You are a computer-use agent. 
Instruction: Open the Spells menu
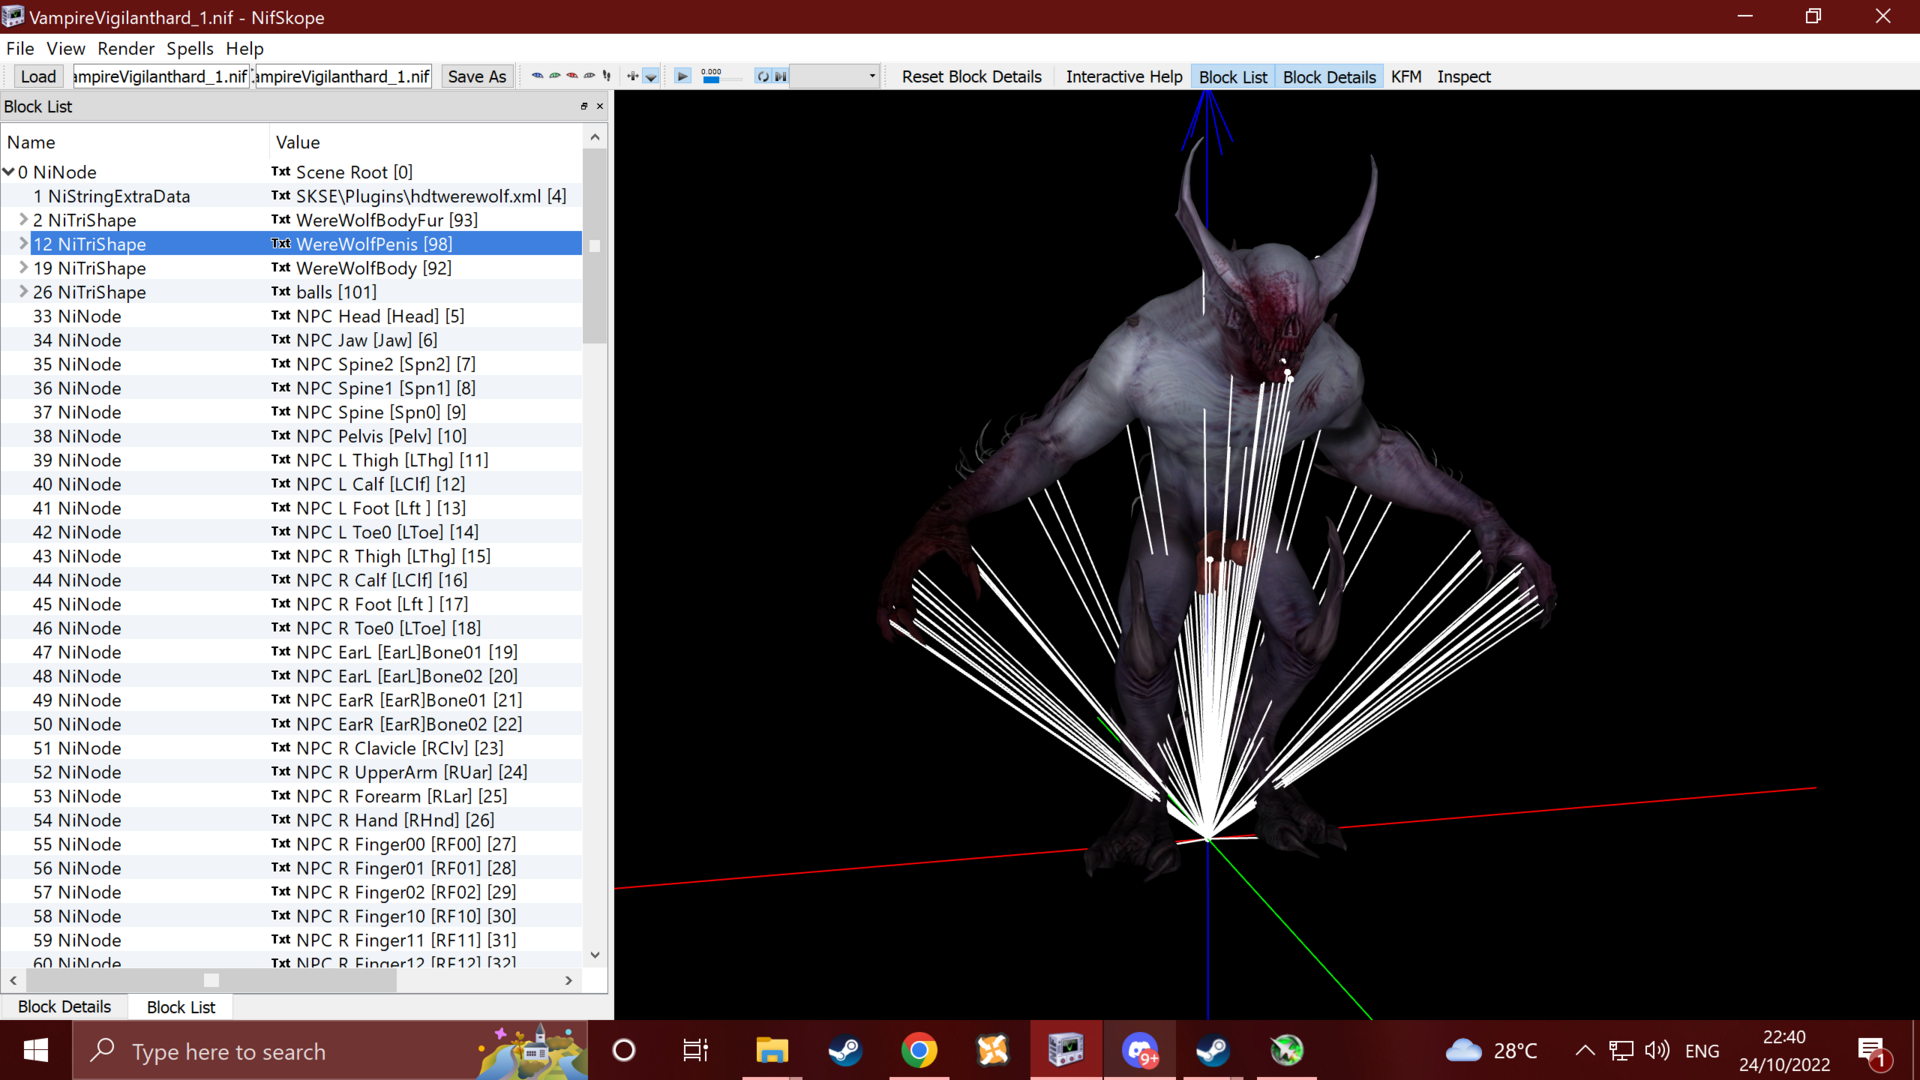tap(190, 48)
